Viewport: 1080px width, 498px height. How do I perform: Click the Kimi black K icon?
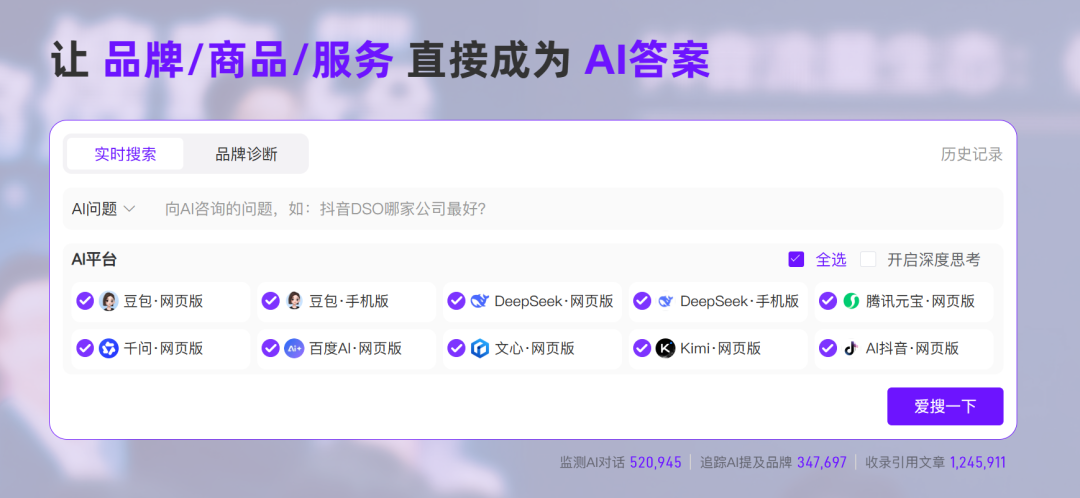point(666,348)
